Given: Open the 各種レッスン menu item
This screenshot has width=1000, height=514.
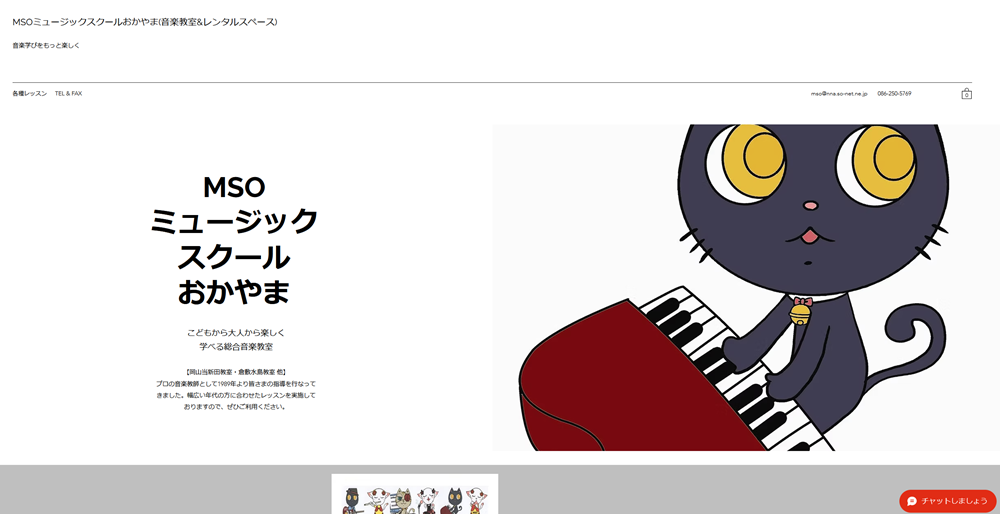Looking at the screenshot, I should [x=29, y=94].
